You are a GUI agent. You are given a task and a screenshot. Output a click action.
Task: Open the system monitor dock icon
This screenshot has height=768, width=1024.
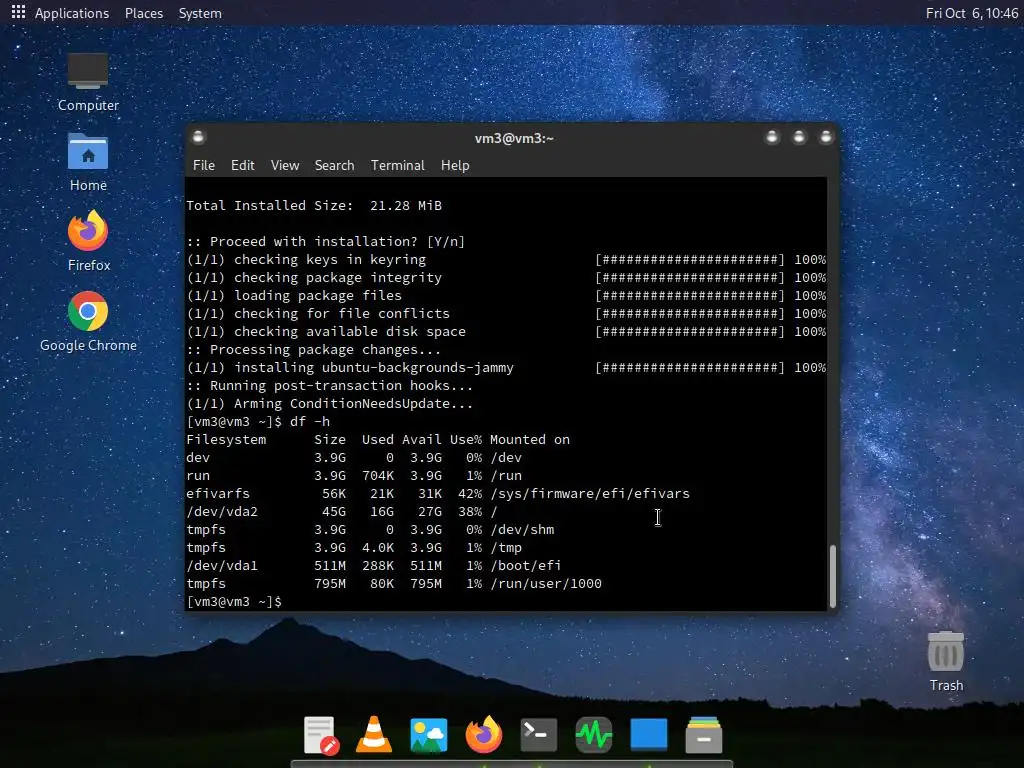pyautogui.click(x=594, y=735)
